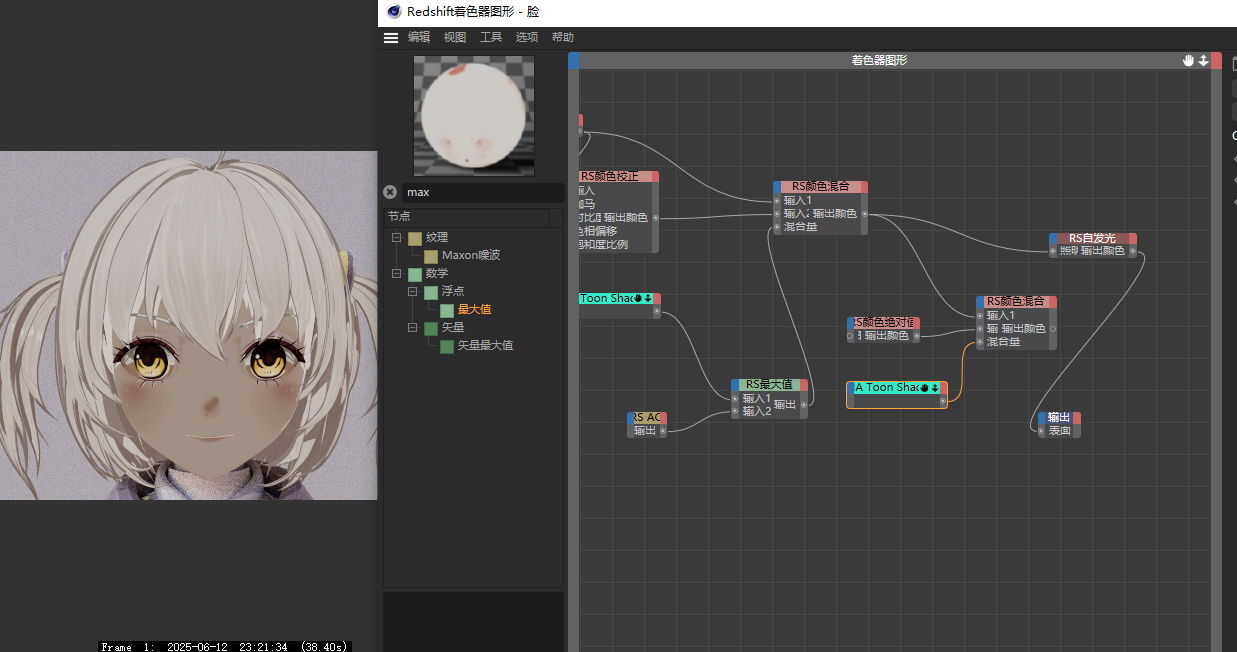
Task: Click the Frame 1 render status text
Action: click(225, 647)
